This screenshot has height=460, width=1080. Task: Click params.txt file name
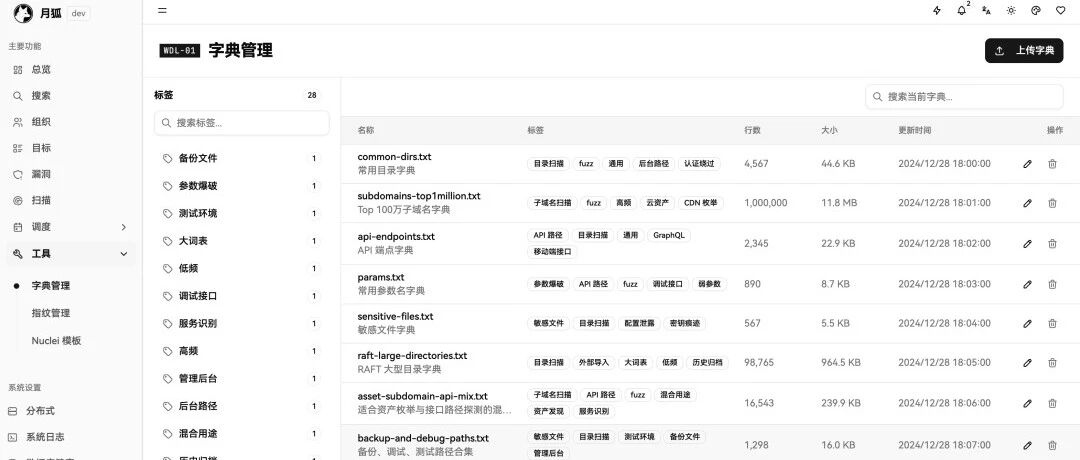pos(381,278)
